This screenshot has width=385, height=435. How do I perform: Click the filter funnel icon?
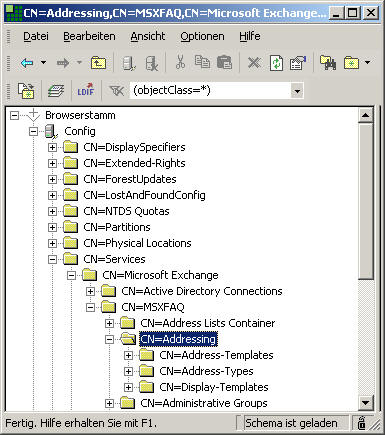tap(116, 90)
